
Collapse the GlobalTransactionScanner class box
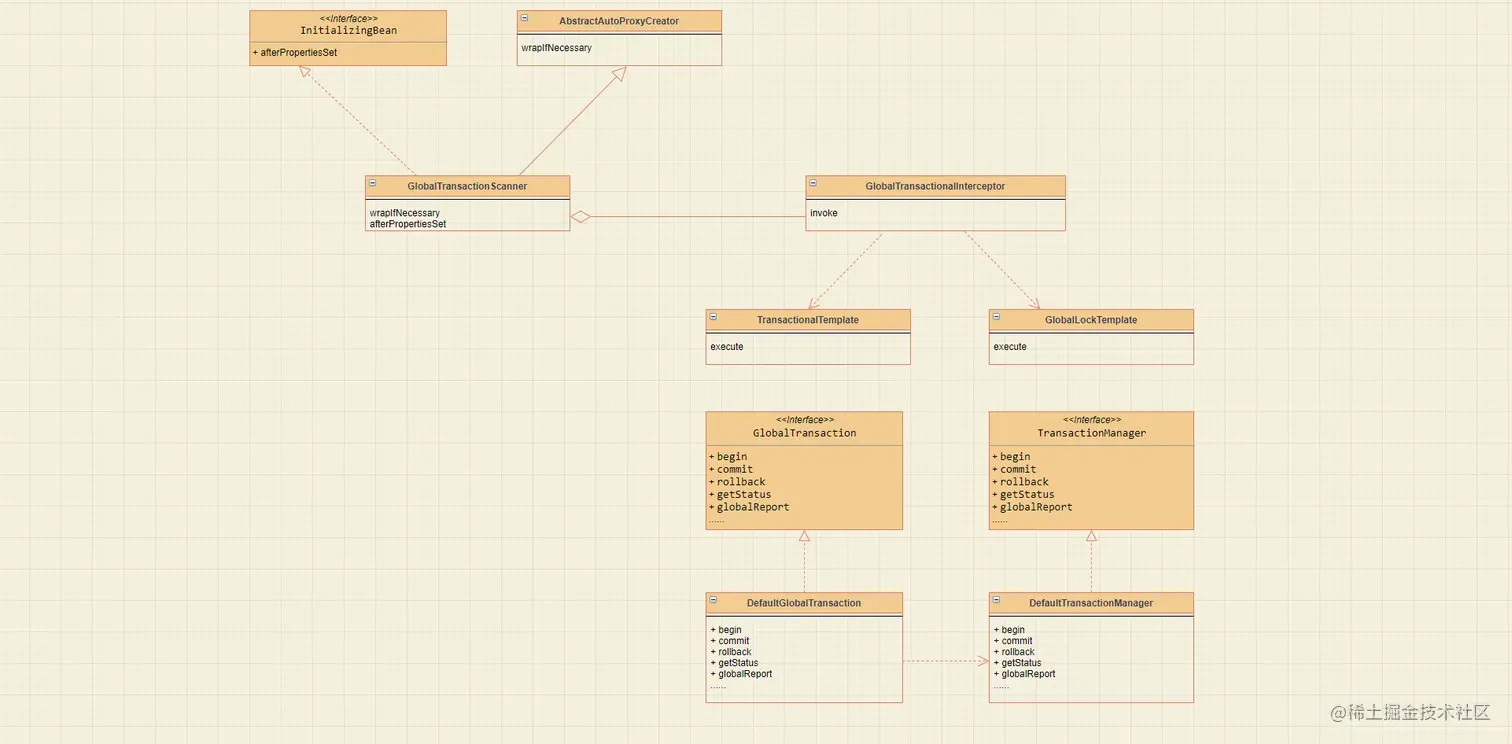pos(373,183)
